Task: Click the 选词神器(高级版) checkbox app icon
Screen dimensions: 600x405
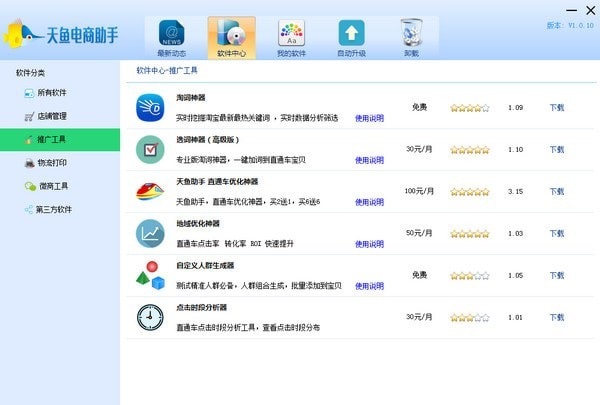Action: tap(150, 149)
